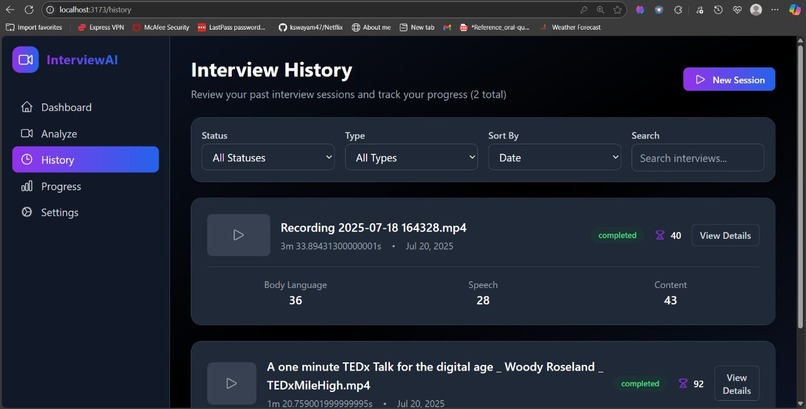Select the History sidebar item
The height and width of the screenshot is (409, 806).
85,160
